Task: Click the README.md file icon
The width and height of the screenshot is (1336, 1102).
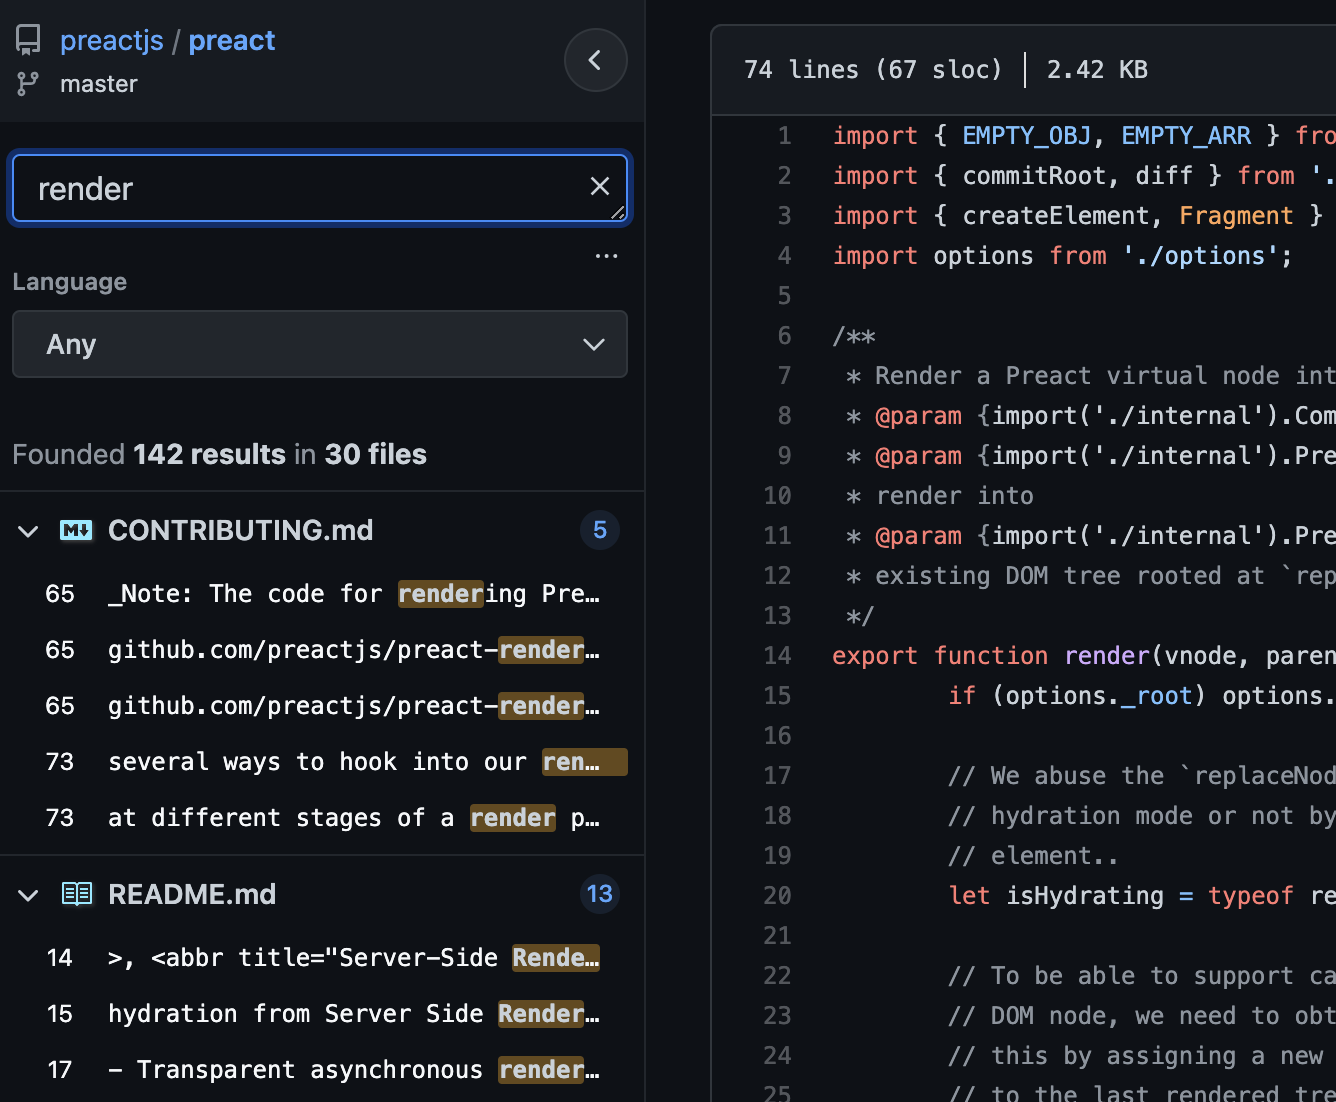Action: (x=76, y=894)
